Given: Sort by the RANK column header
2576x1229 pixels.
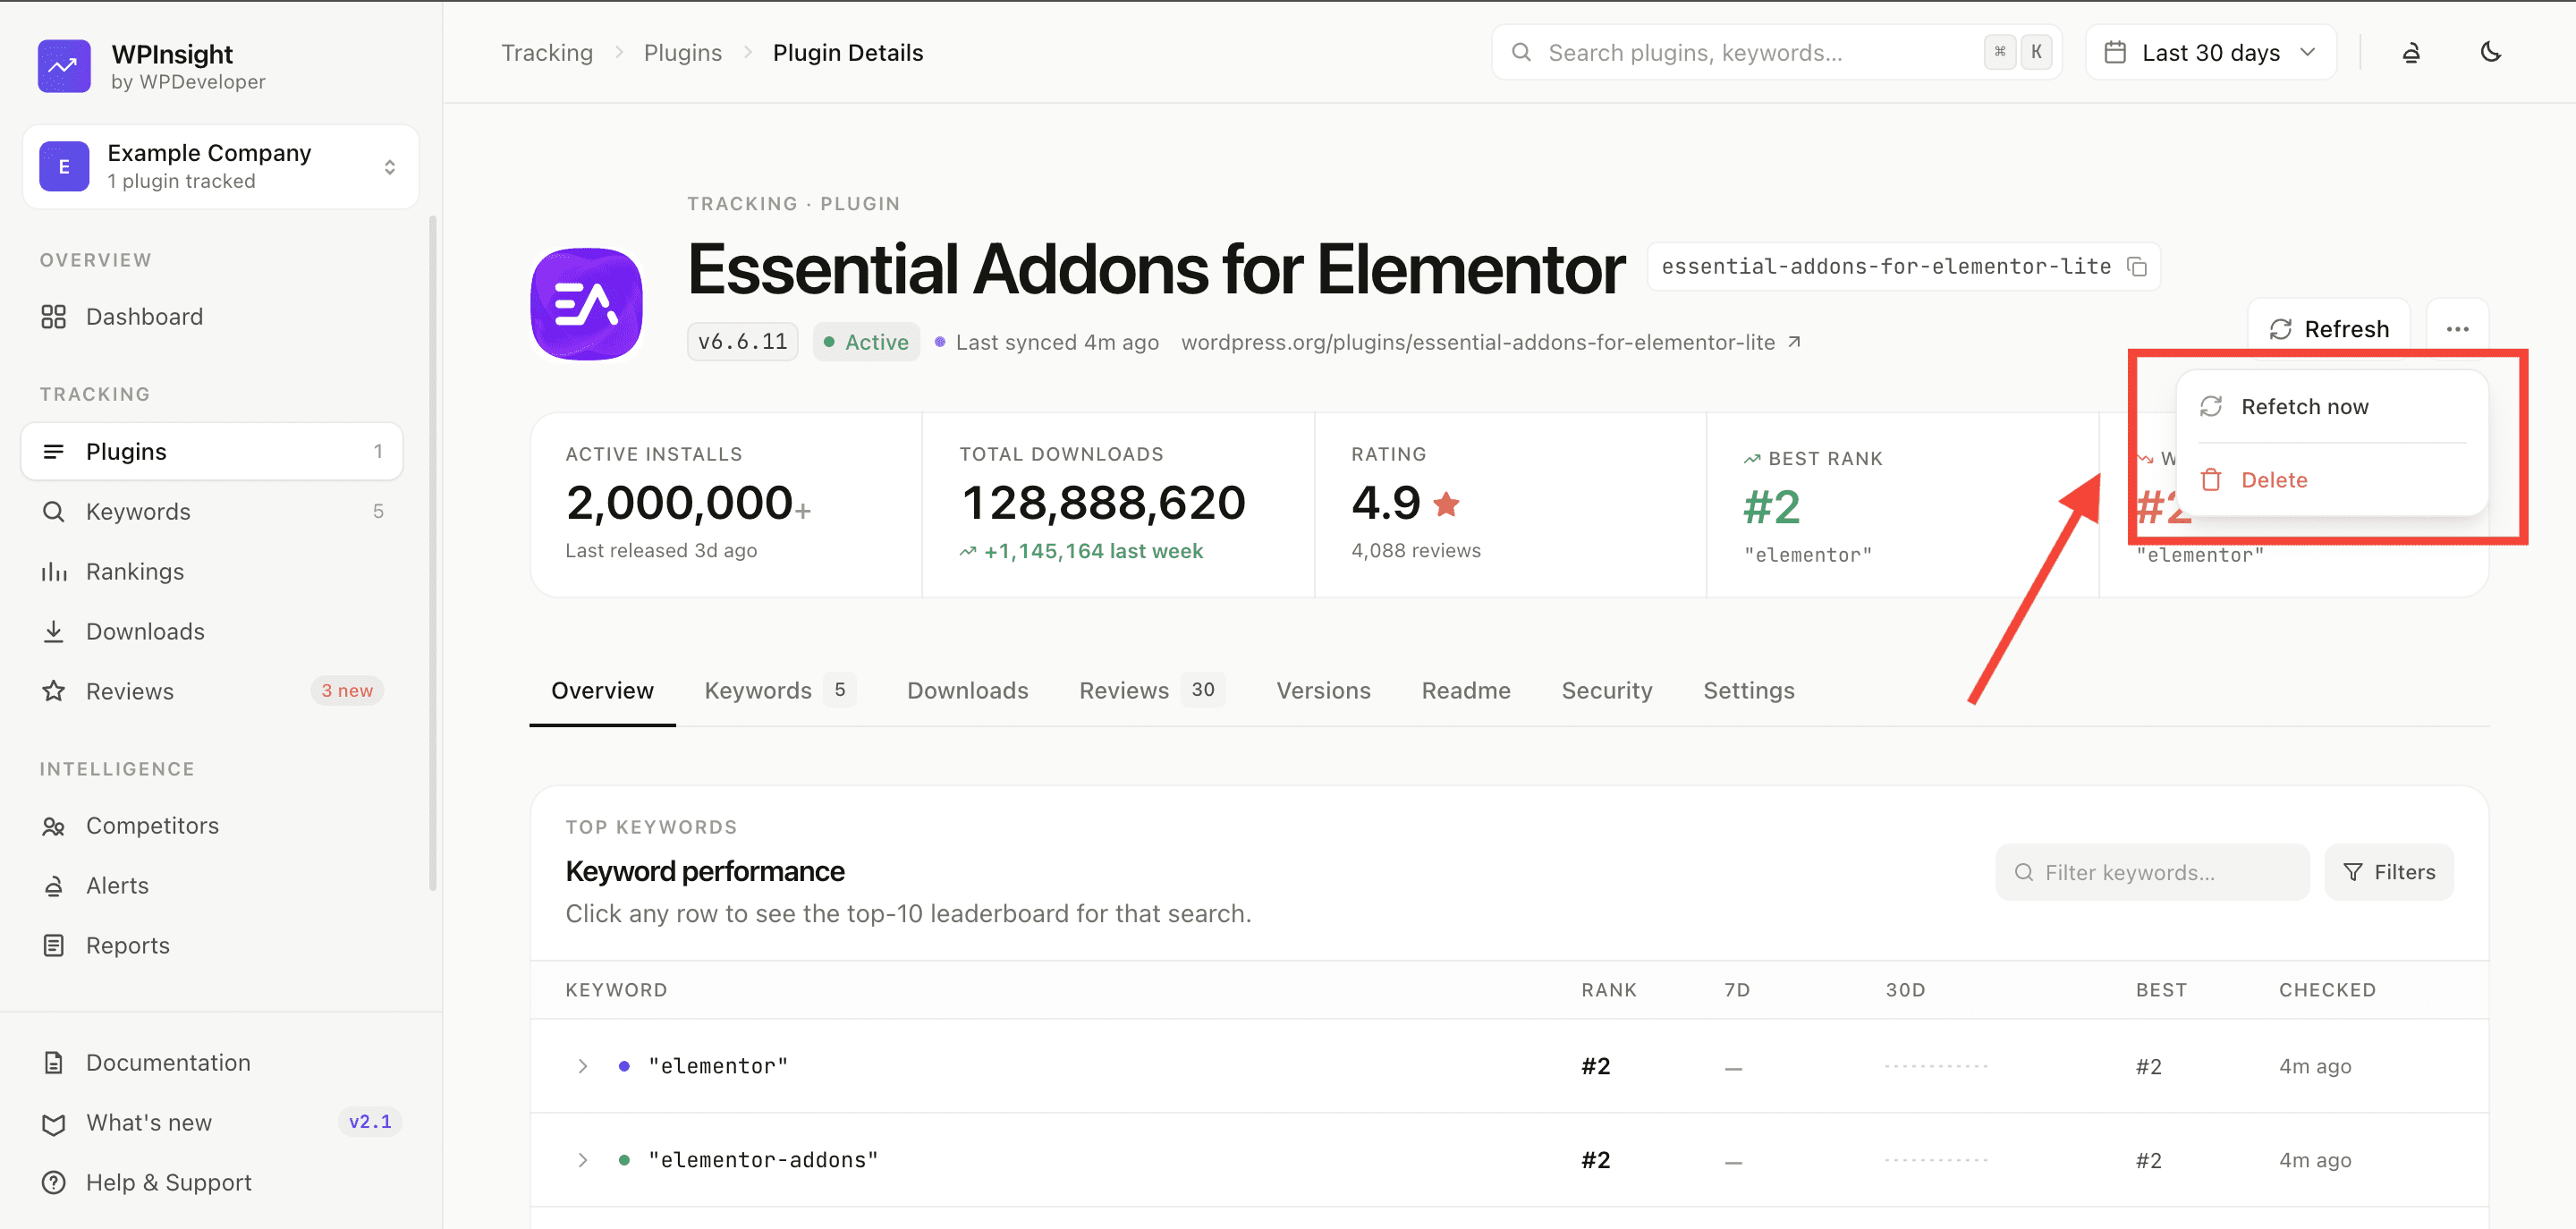Looking at the screenshot, I should [x=1608, y=990].
